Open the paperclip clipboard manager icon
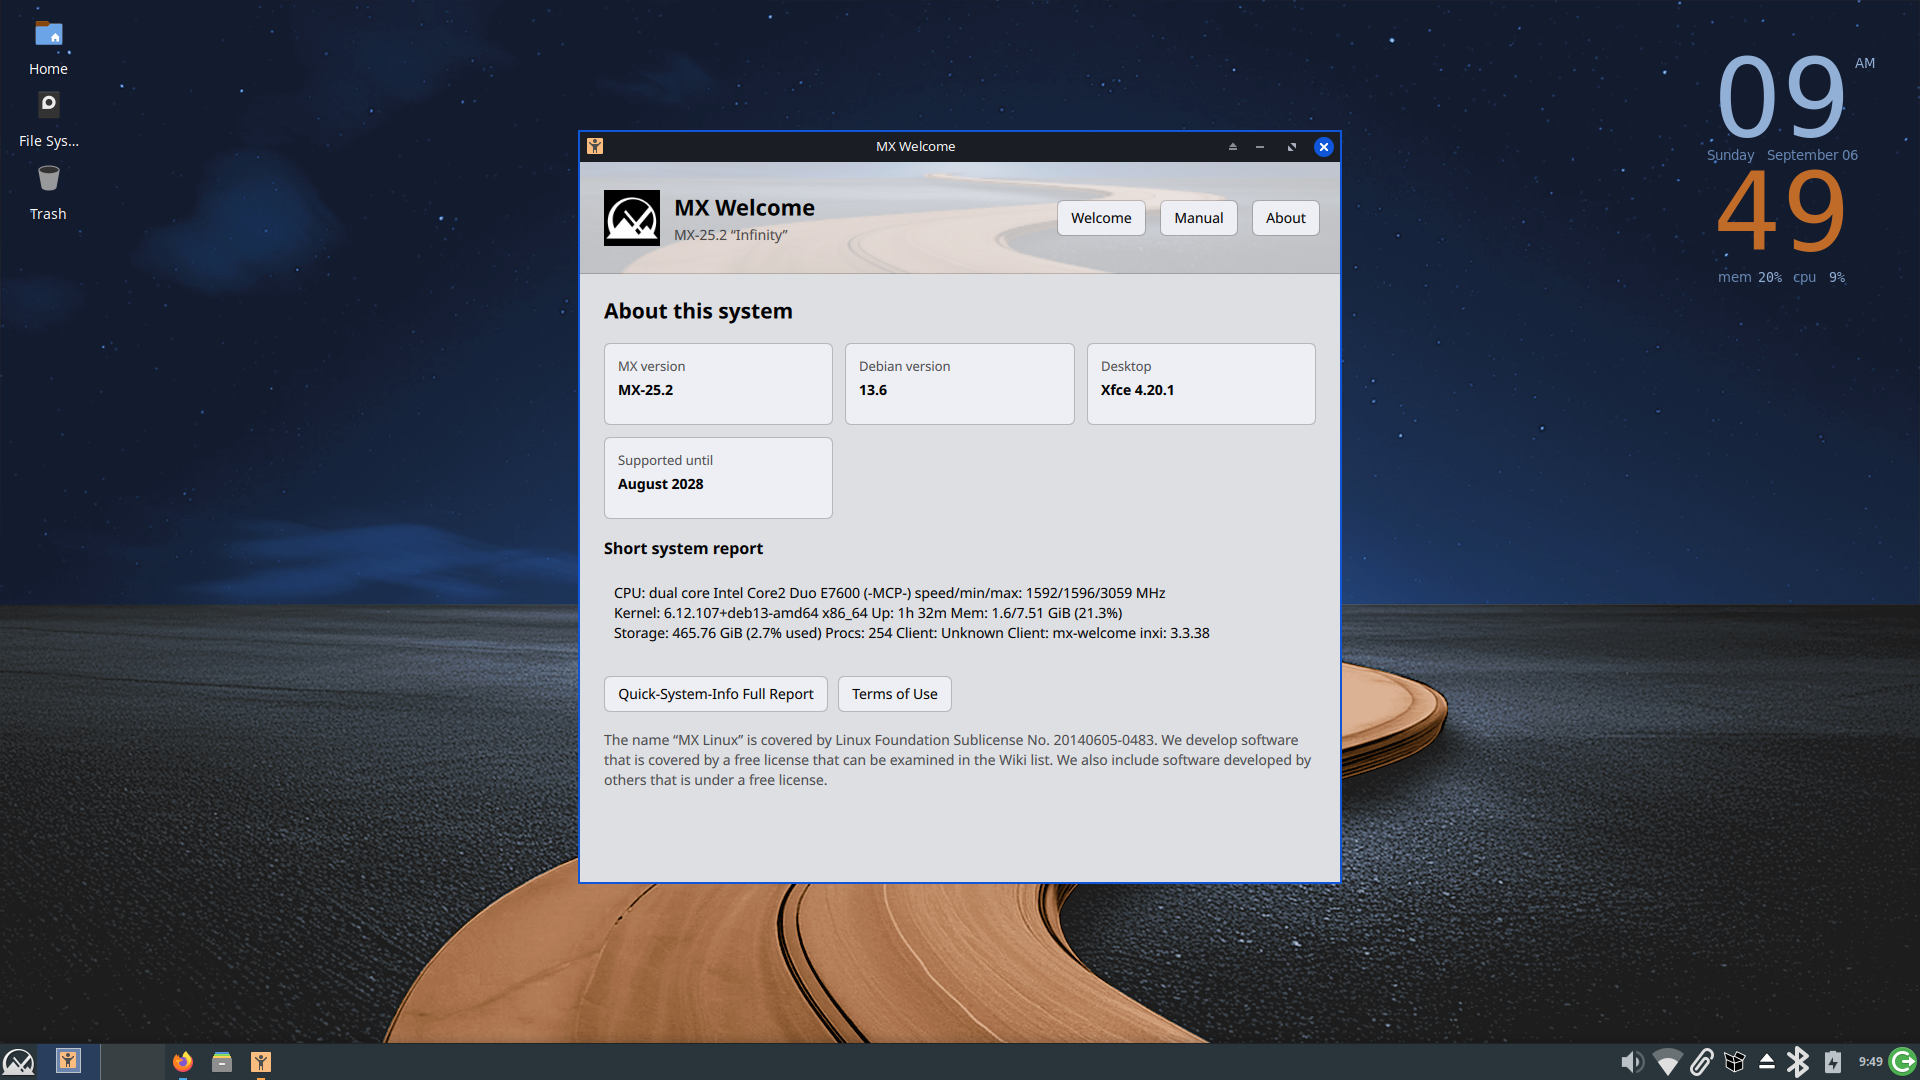This screenshot has height=1080, width=1920. (1702, 1062)
